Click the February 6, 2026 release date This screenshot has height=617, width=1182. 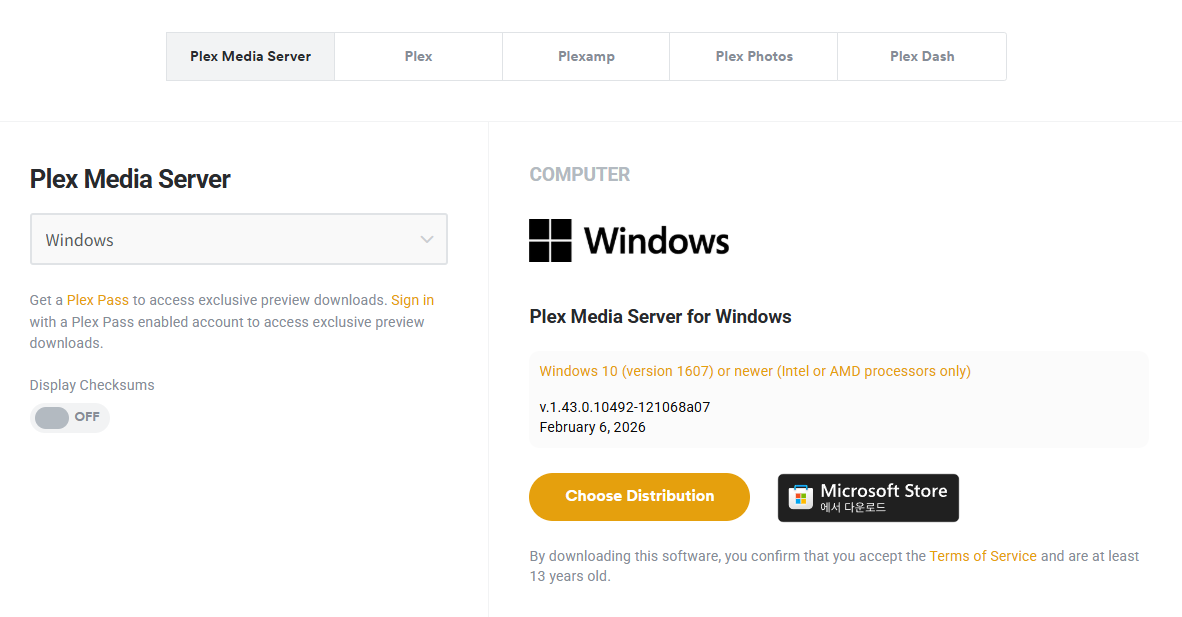coord(593,428)
